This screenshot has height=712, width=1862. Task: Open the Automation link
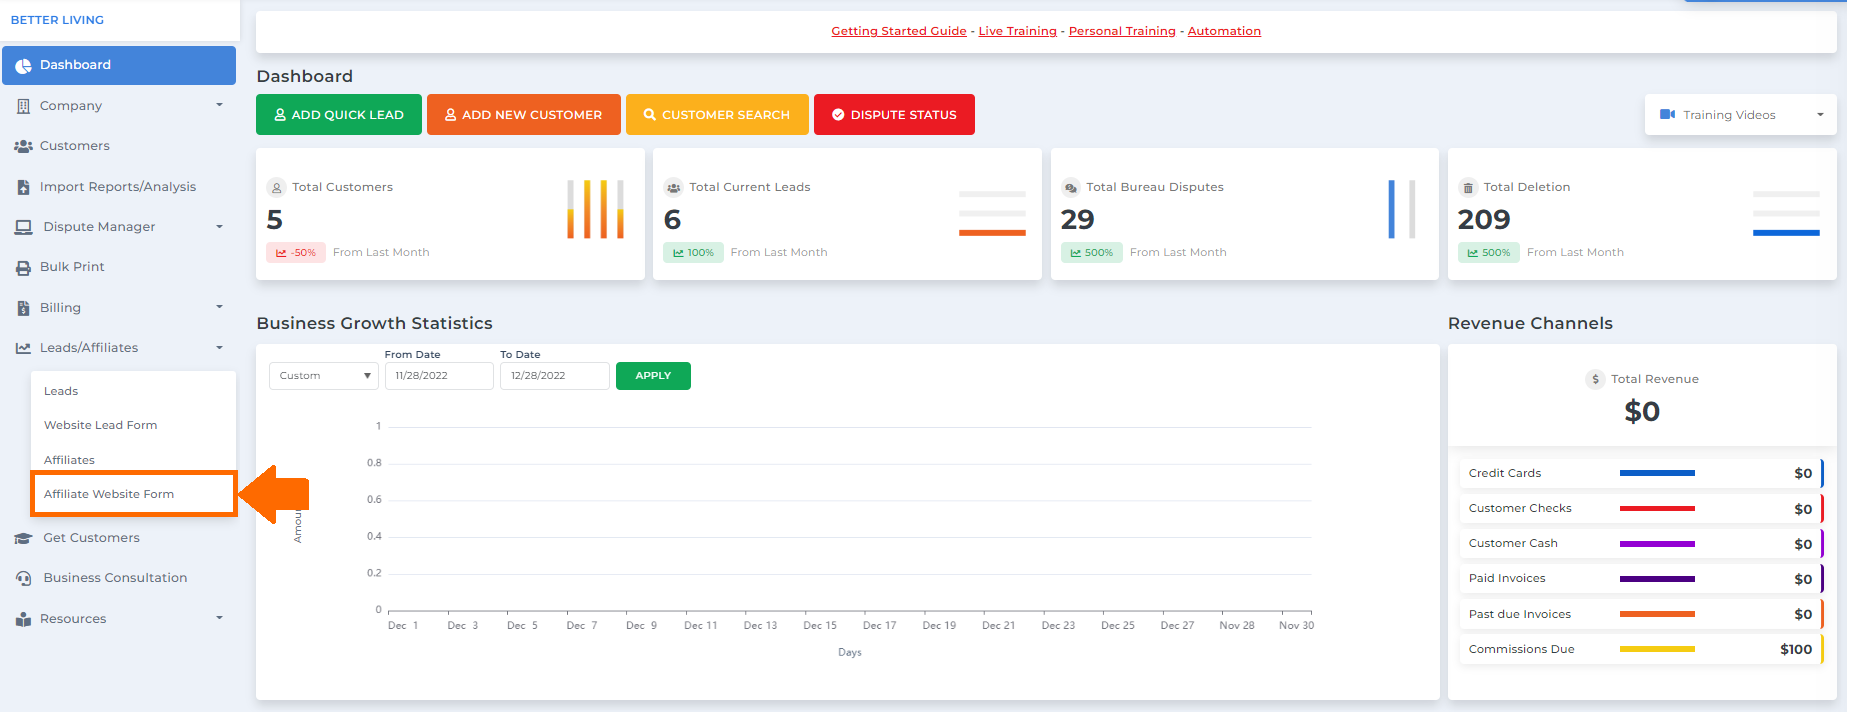[x=1224, y=31]
